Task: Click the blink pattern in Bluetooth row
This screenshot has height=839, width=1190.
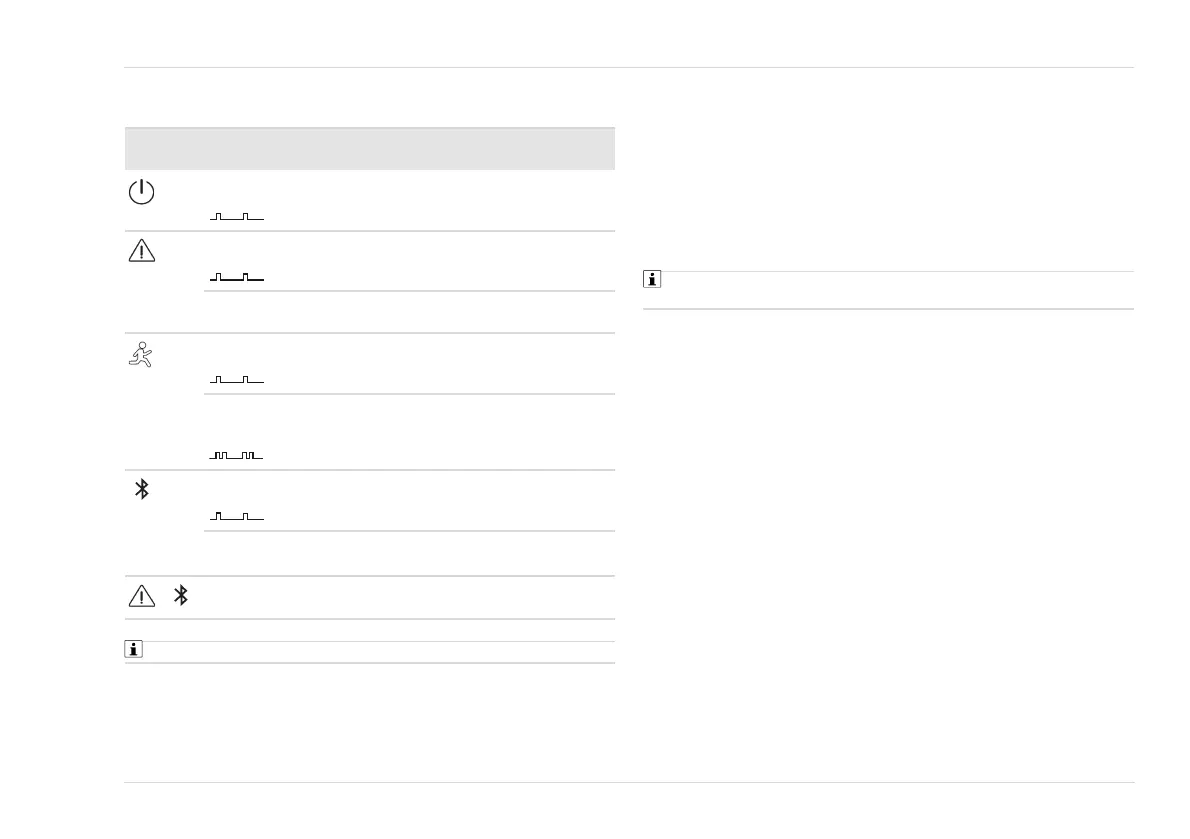Action: (x=237, y=516)
